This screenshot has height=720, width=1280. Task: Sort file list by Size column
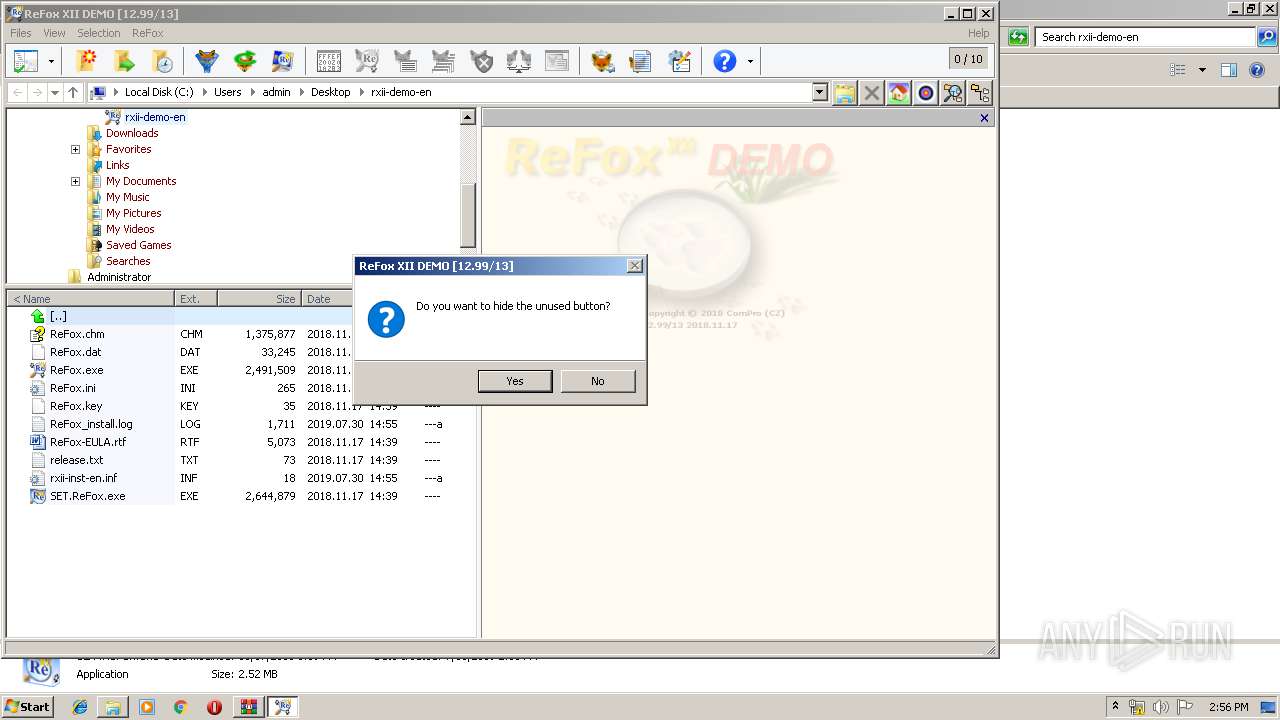[x=260, y=299]
